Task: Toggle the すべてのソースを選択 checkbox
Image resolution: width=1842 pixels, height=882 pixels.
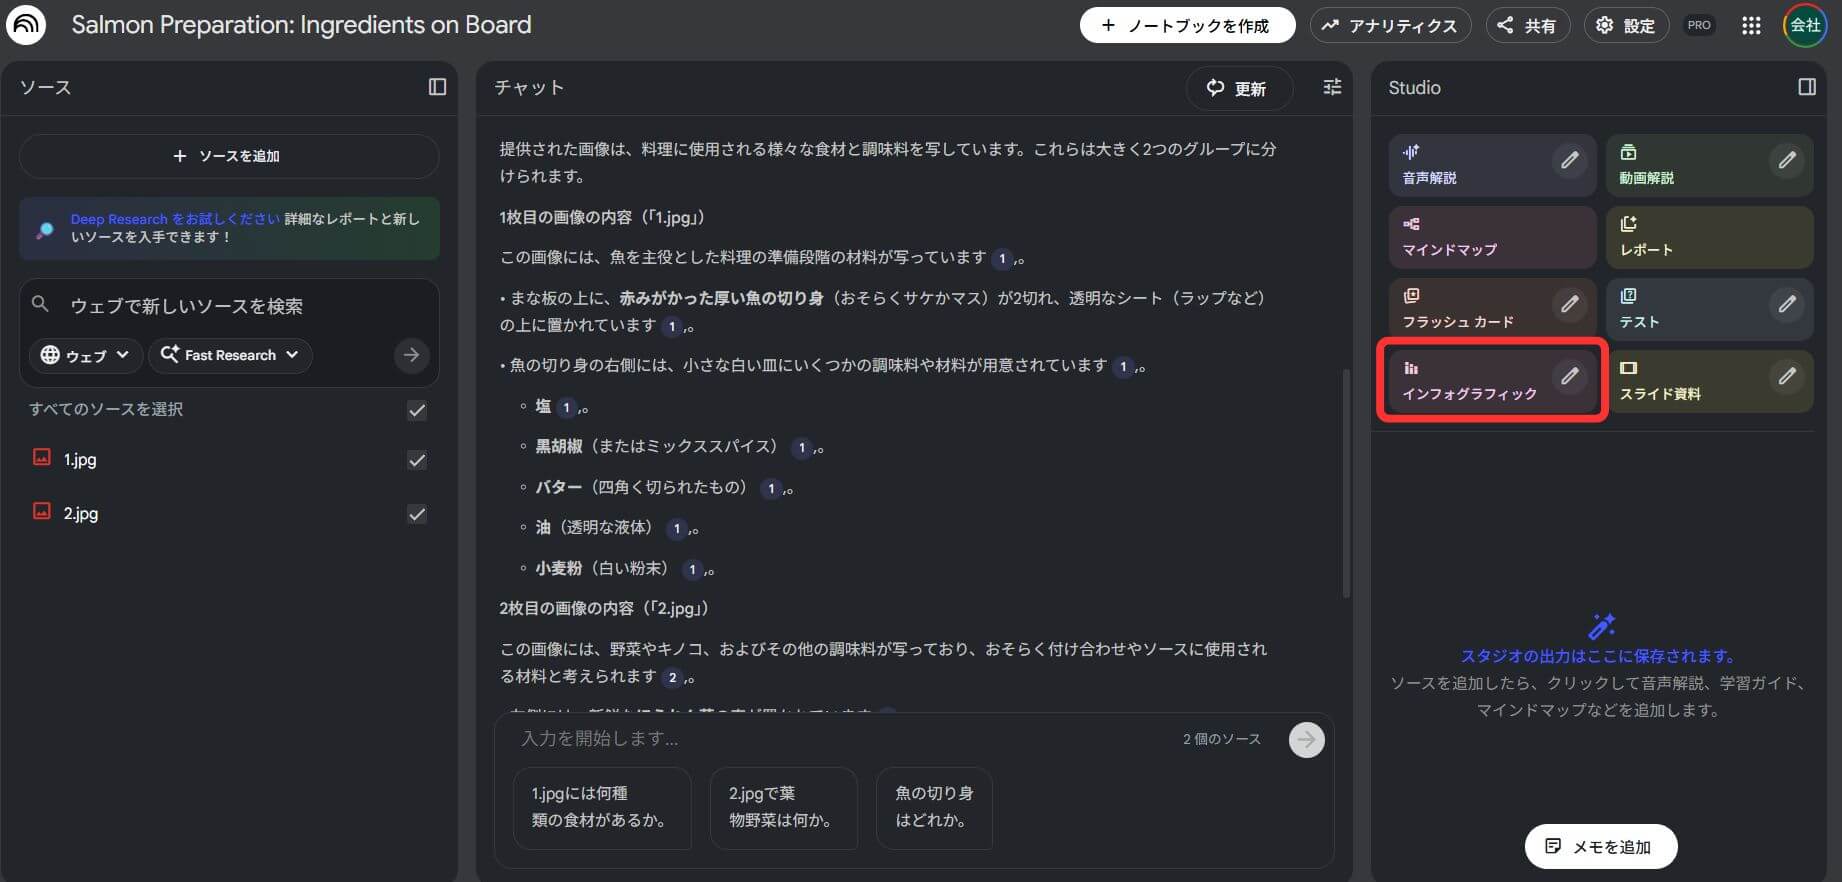Action: (x=417, y=410)
